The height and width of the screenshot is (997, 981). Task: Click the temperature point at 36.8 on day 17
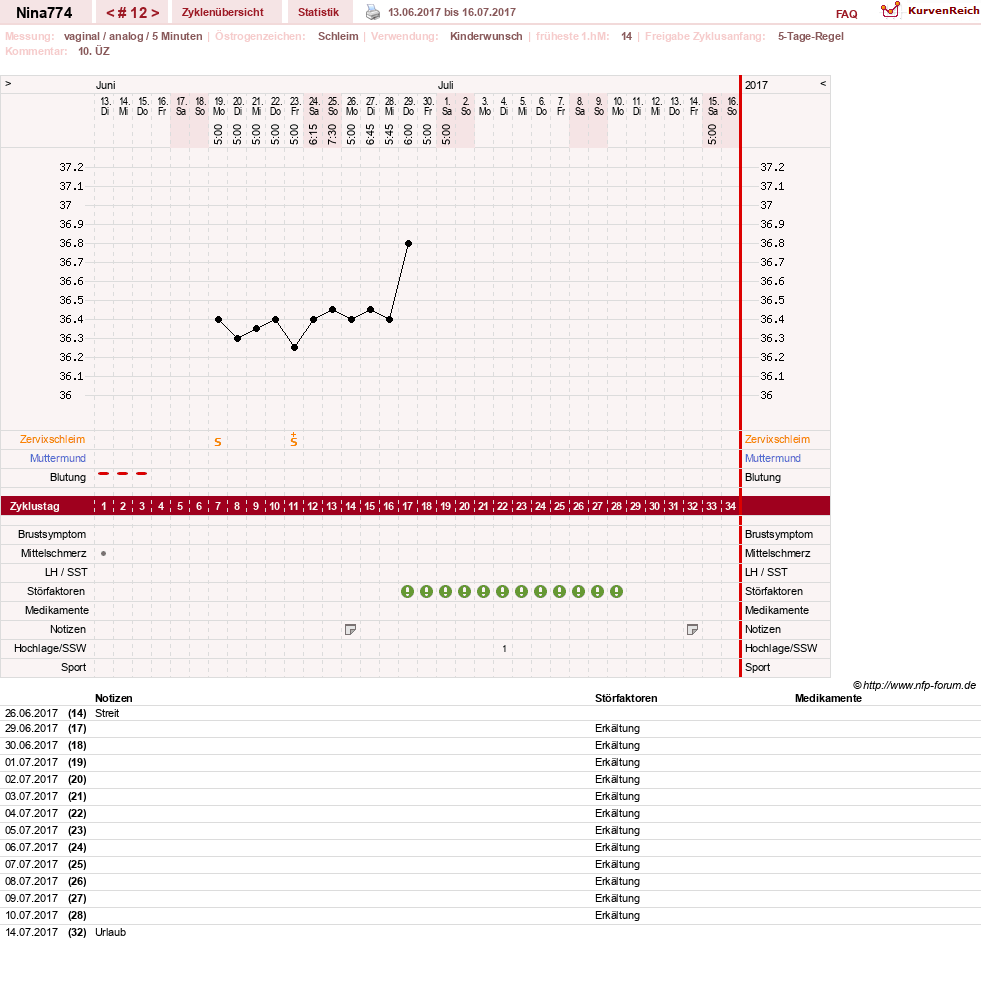coord(408,244)
